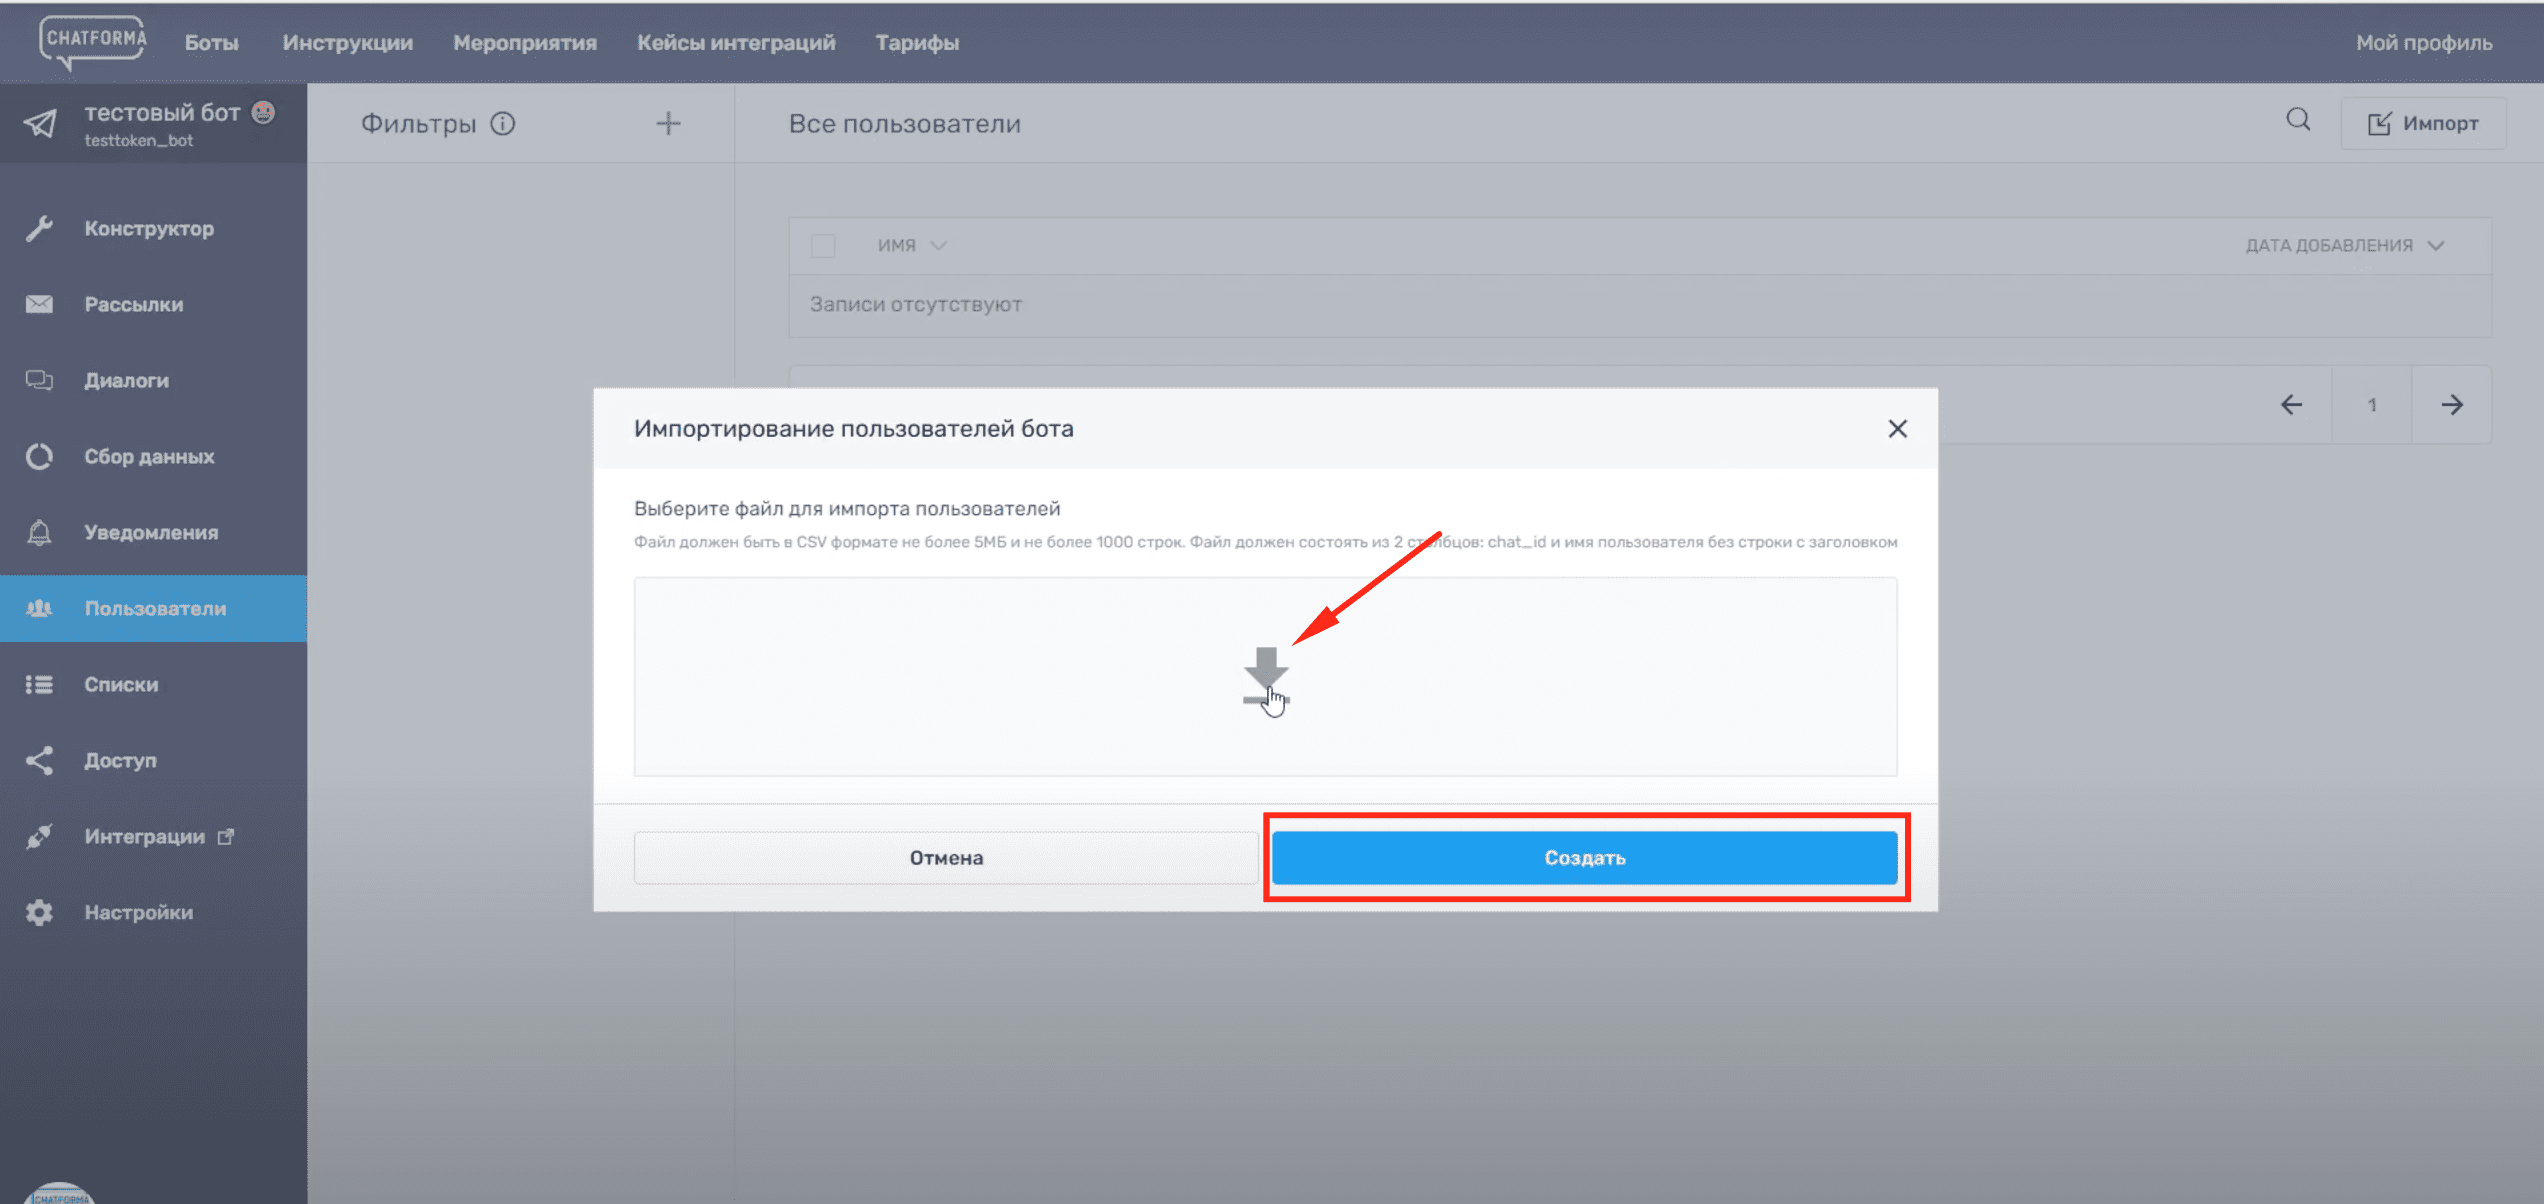Click the Chatforma logo
Image resolution: width=2544 pixels, height=1204 pixels.
coord(94,42)
